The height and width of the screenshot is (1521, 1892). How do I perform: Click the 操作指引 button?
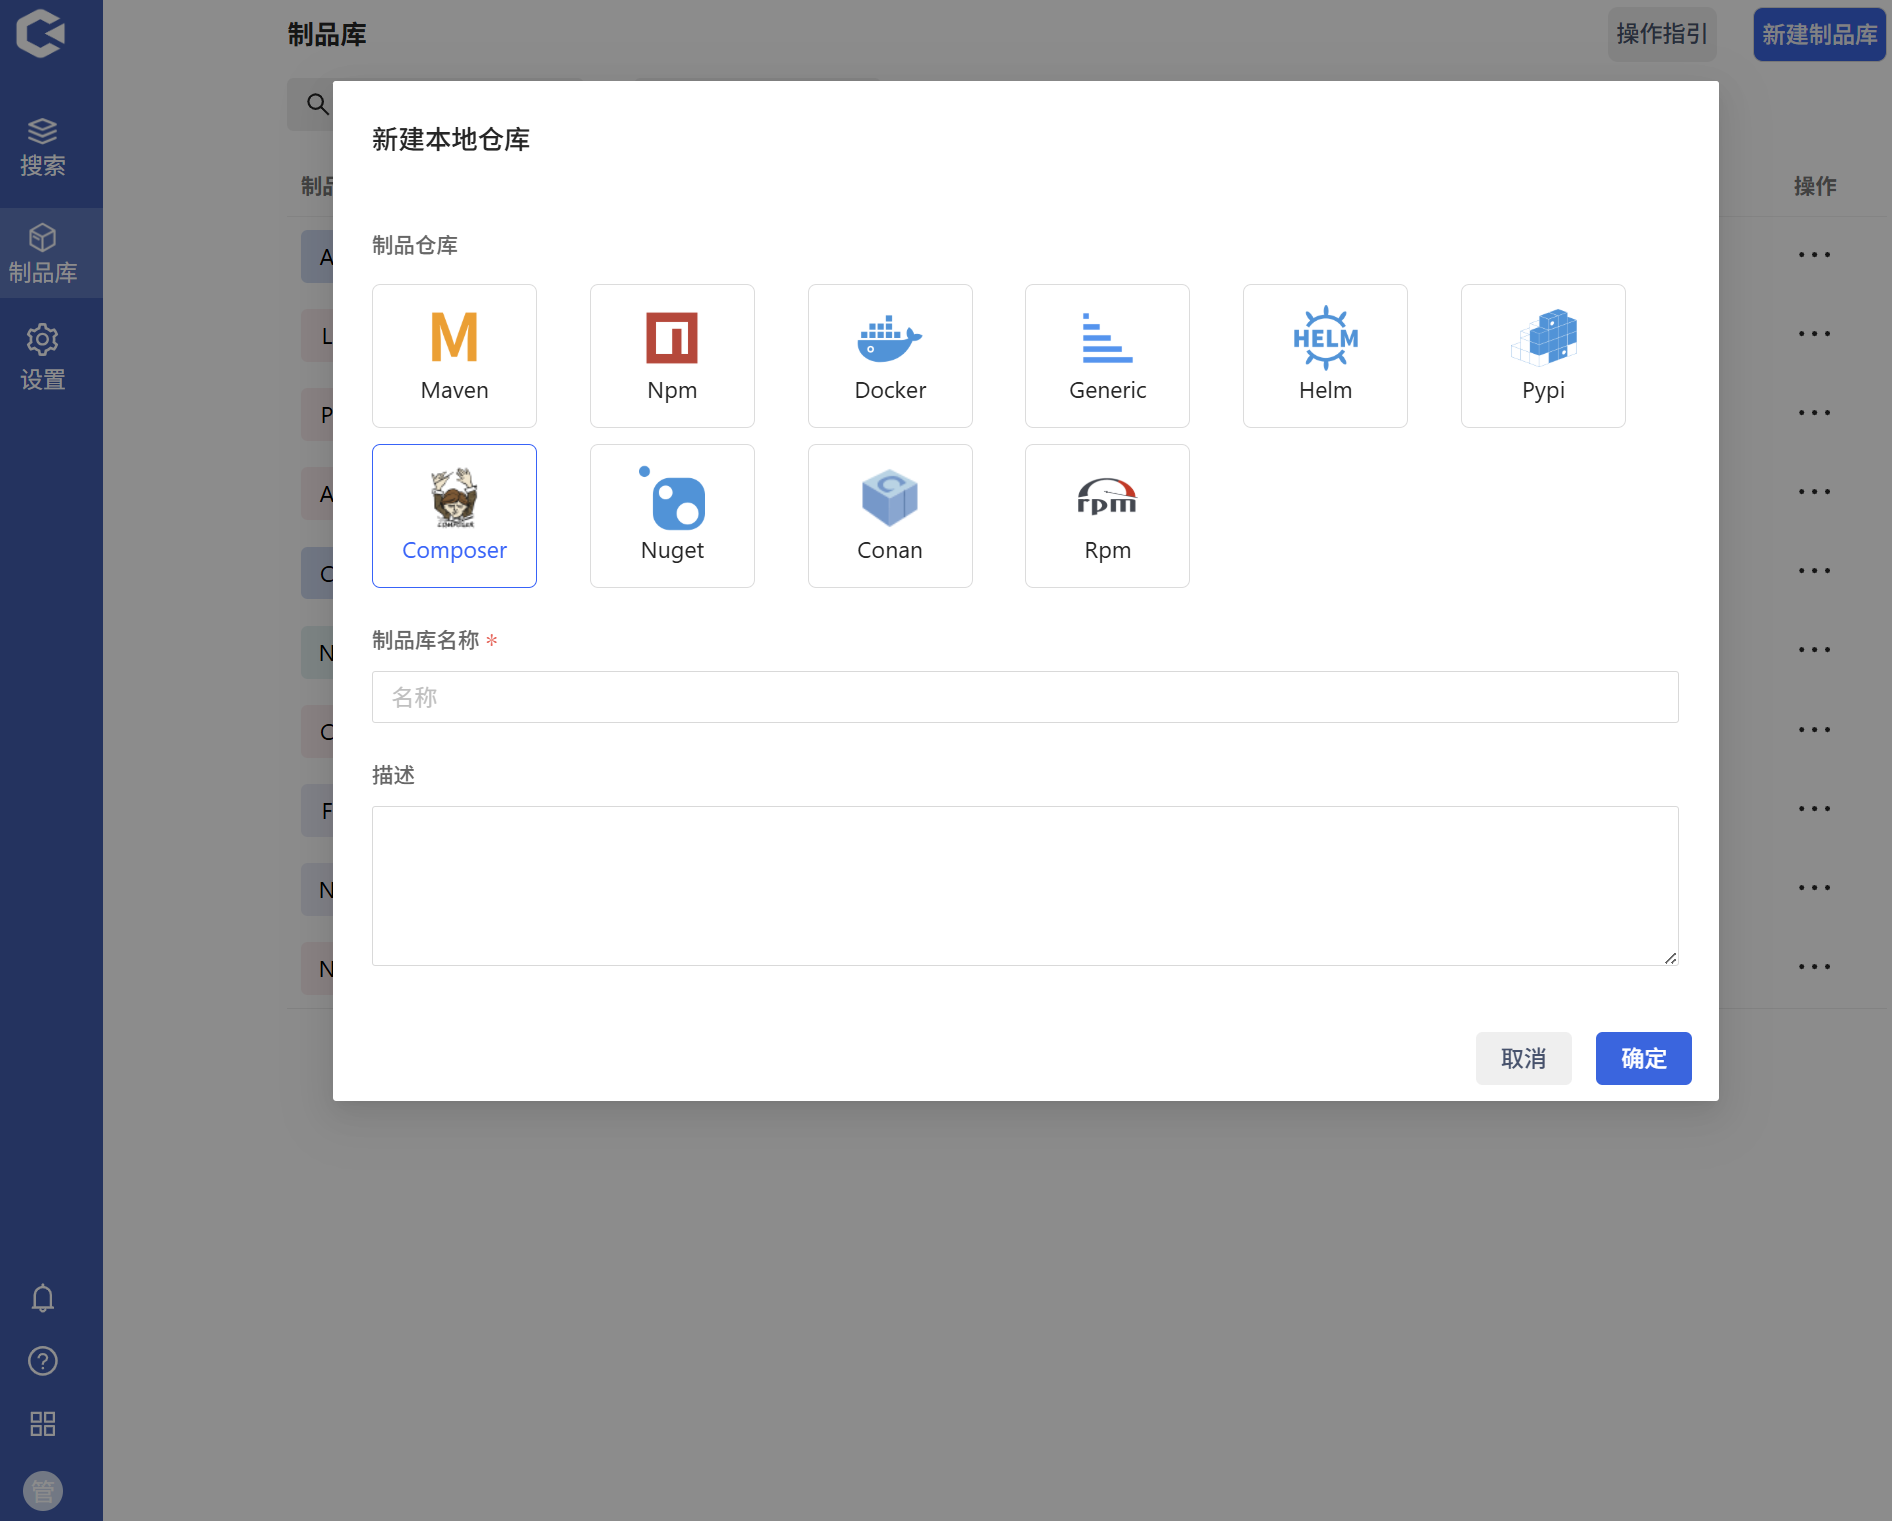(1661, 34)
